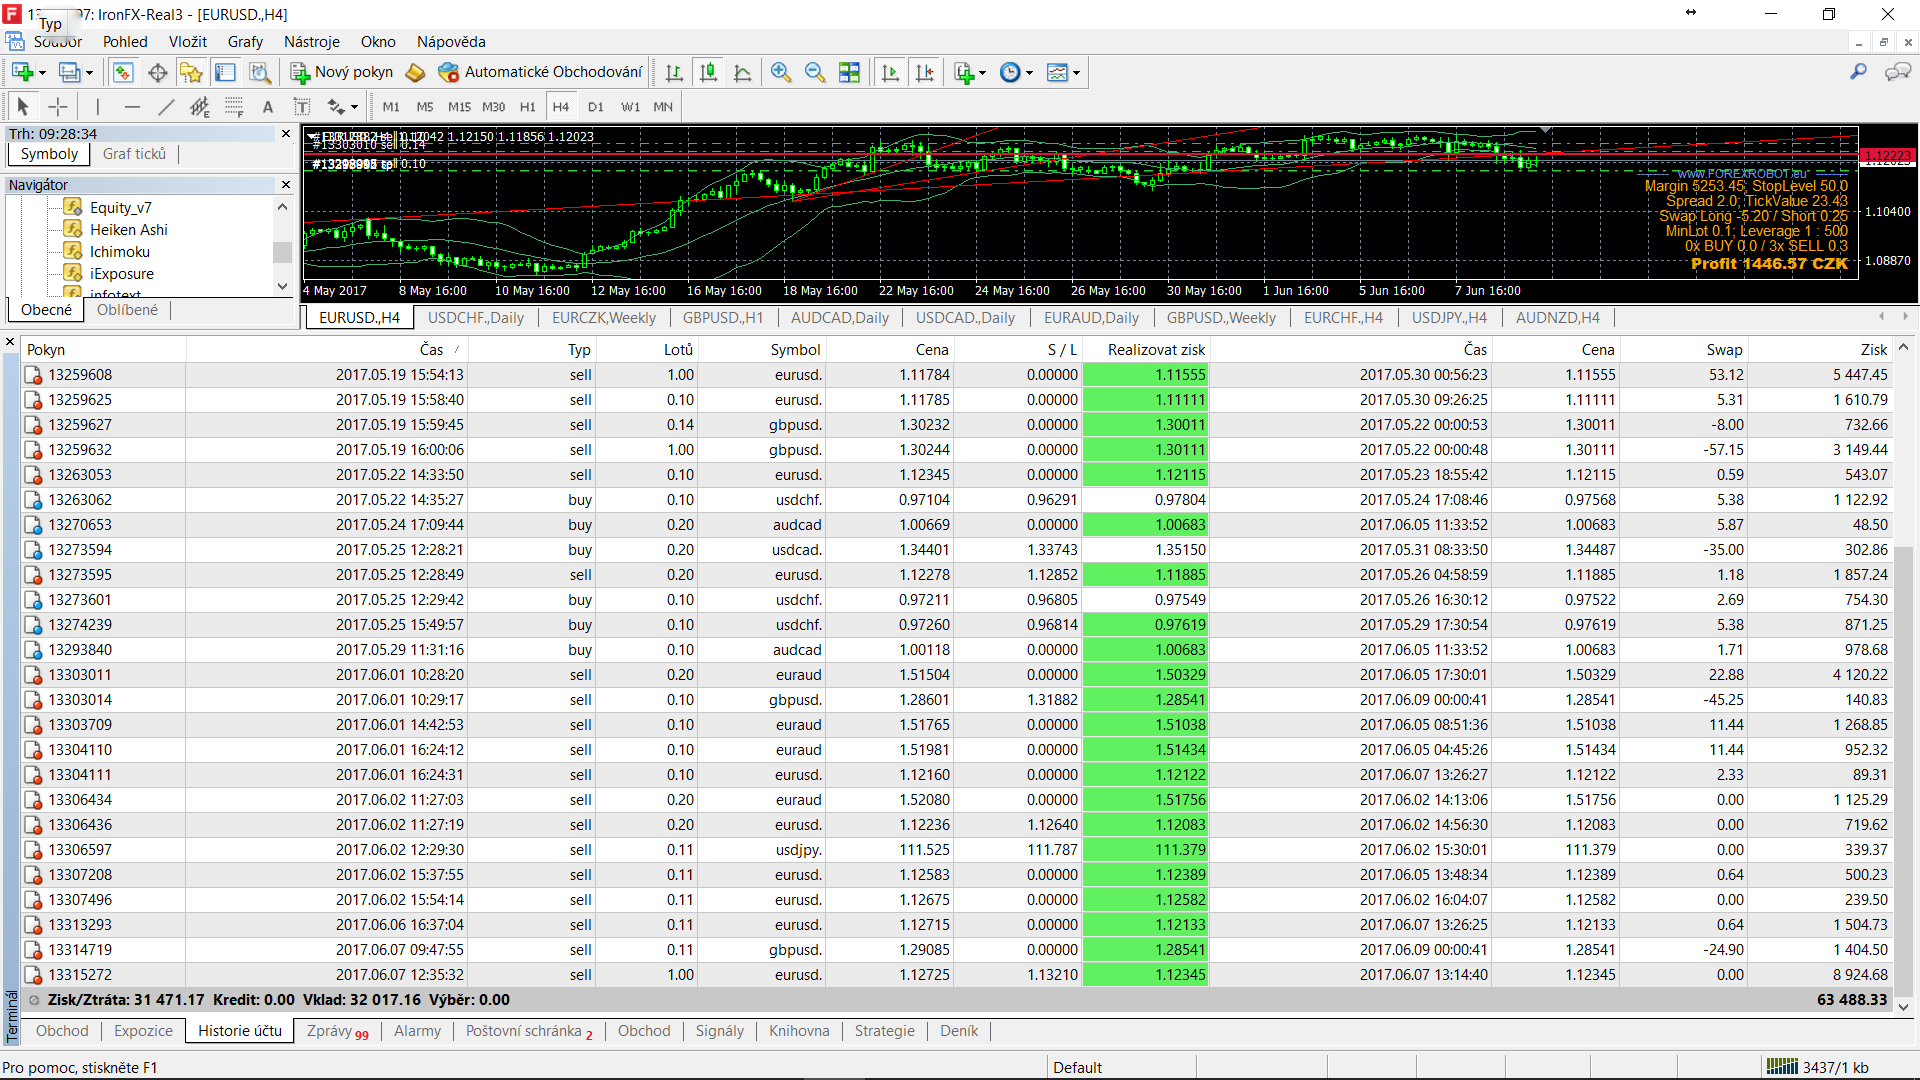Click the Nový pokyn button
This screenshot has height=1080, width=1920.
[x=342, y=72]
